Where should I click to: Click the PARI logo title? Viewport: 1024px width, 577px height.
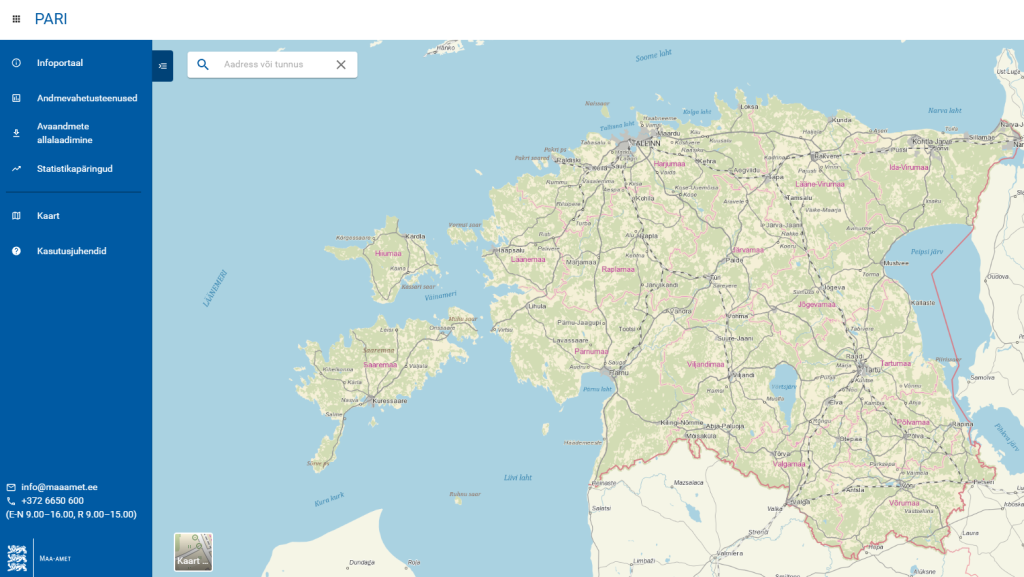(x=51, y=19)
